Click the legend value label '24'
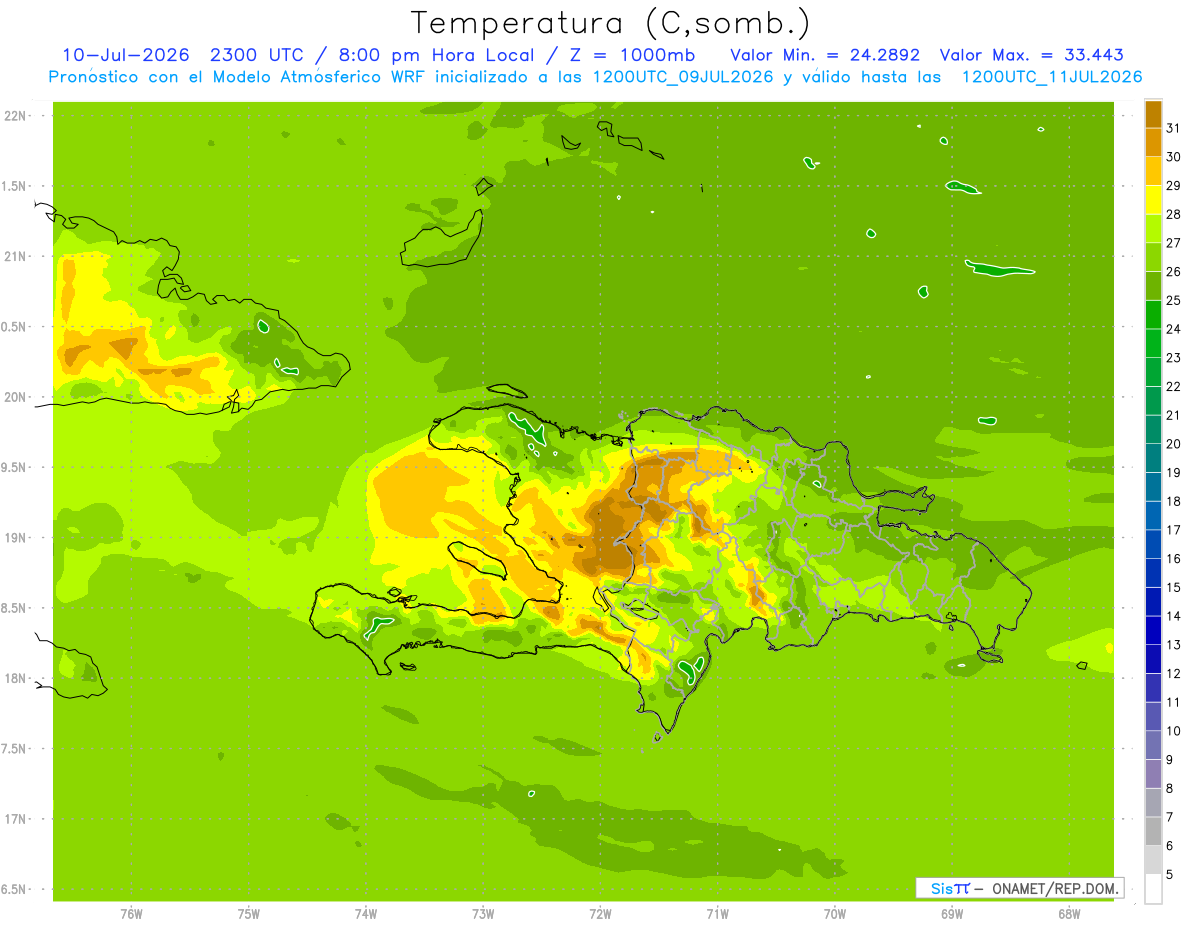 point(1173,329)
